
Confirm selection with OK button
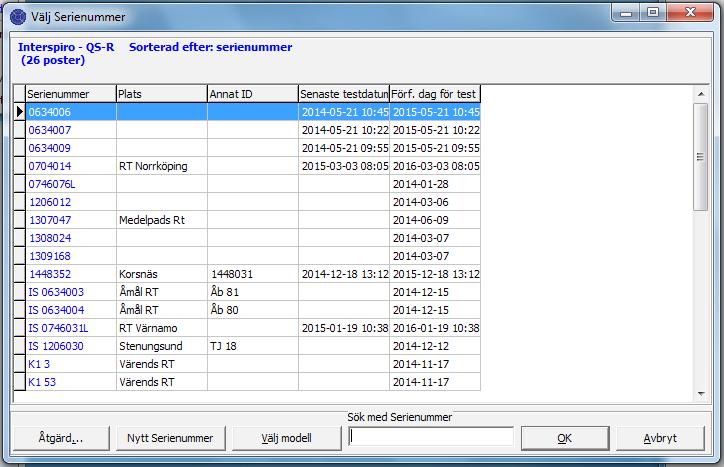[565, 438]
